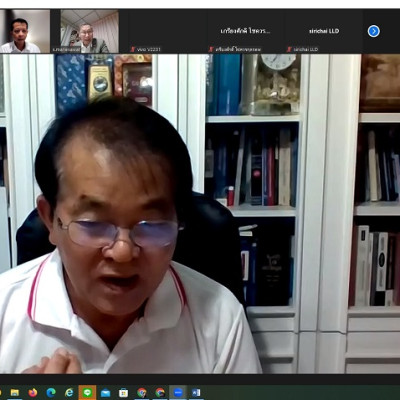The image size is (400, 400).
Task: Select the video thumbnail of man in grey suit
Action: pyautogui.click(x=90, y=31)
